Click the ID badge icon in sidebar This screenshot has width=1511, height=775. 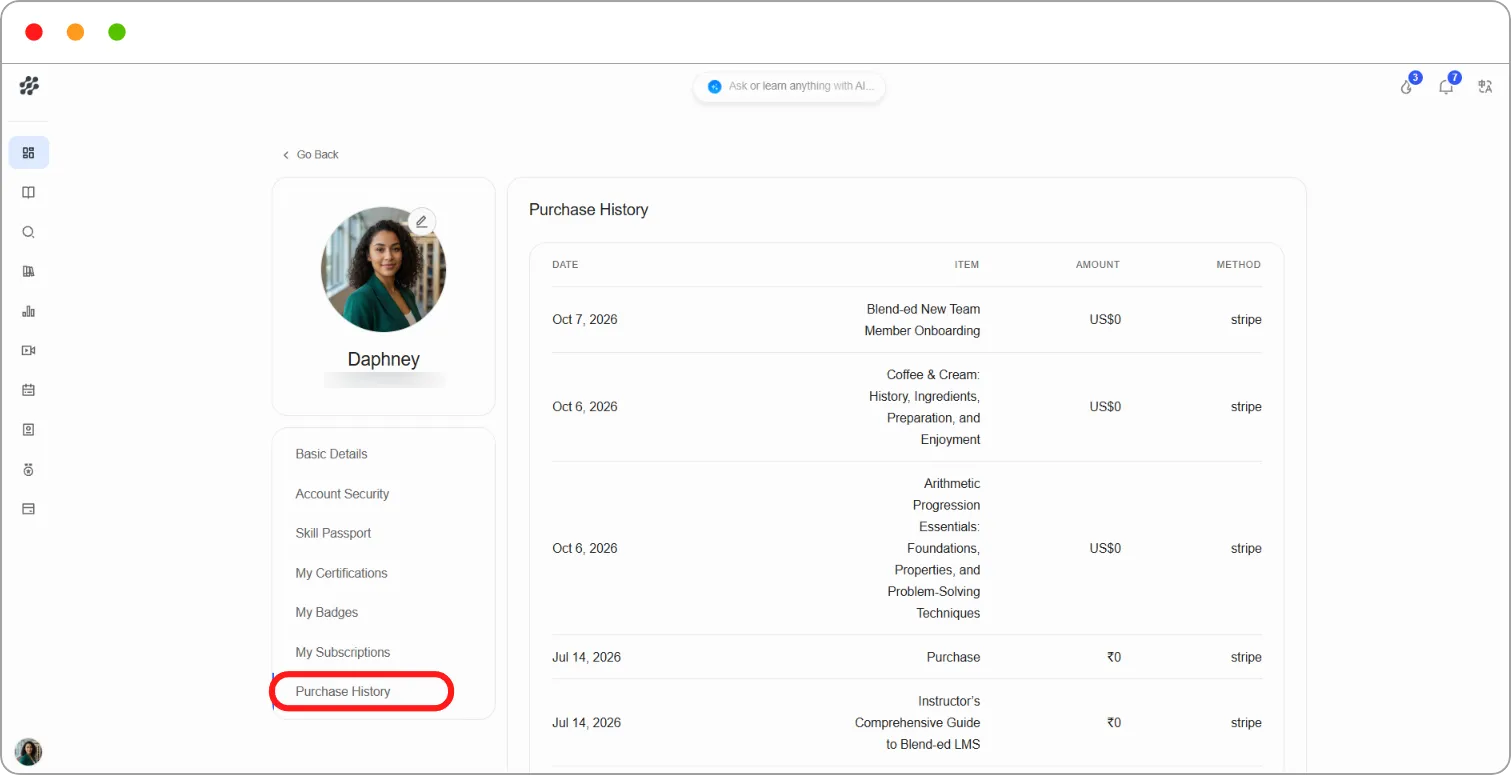tap(29, 430)
